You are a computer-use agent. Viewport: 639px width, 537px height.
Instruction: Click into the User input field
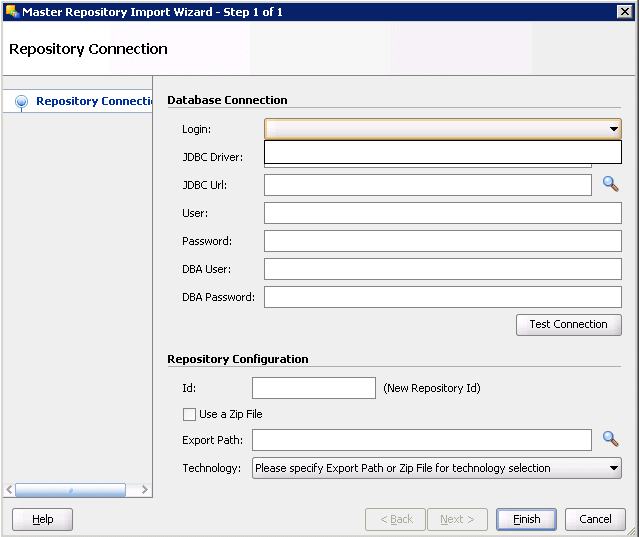(442, 213)
